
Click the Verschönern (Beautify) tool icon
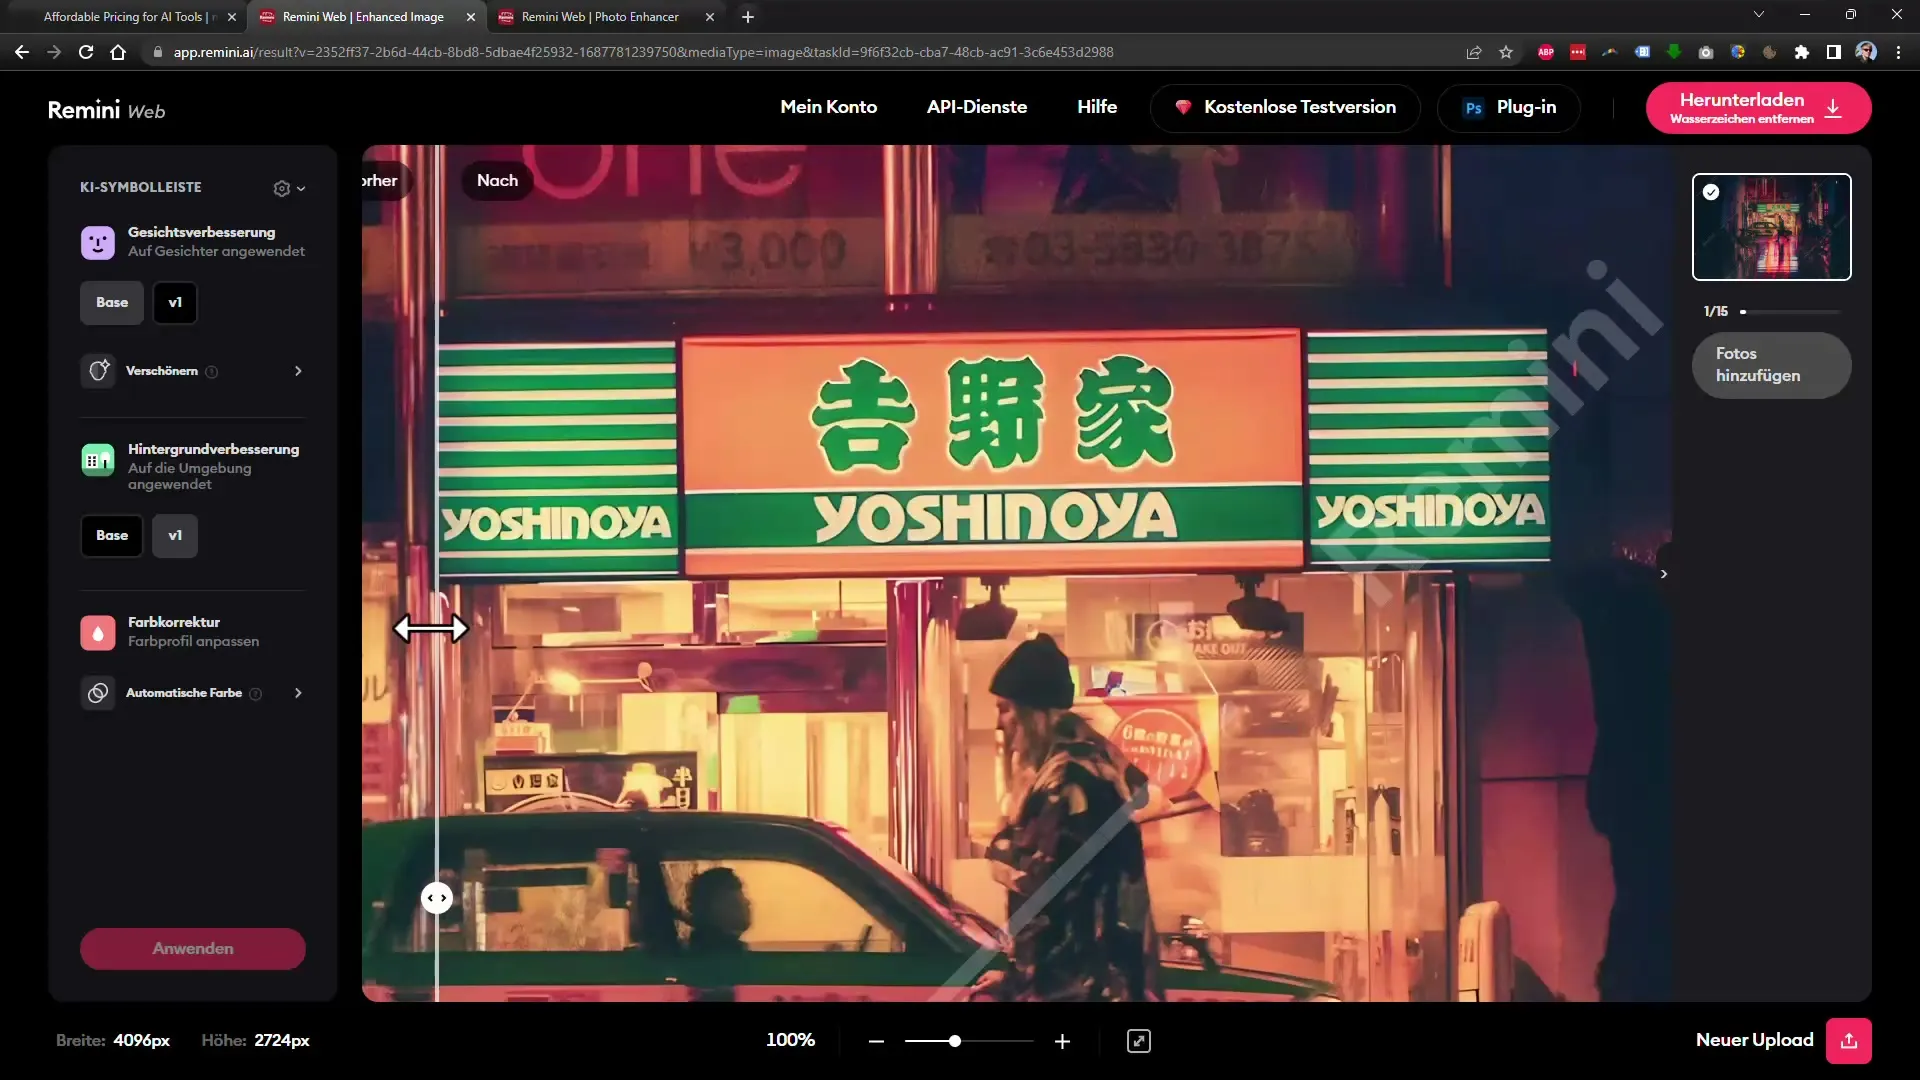pyautogui.click(x=98, y=371)
